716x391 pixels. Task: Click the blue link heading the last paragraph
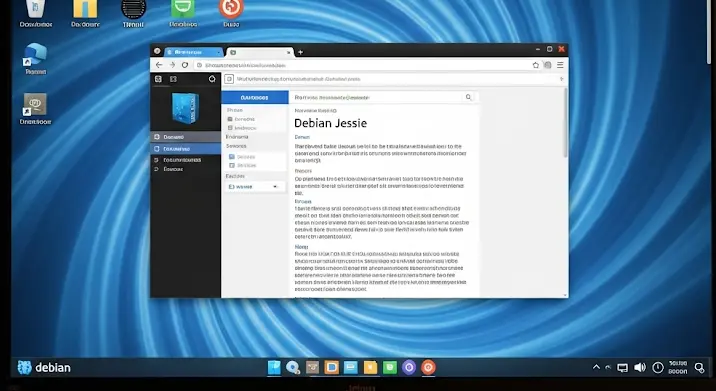click(301, 247)
